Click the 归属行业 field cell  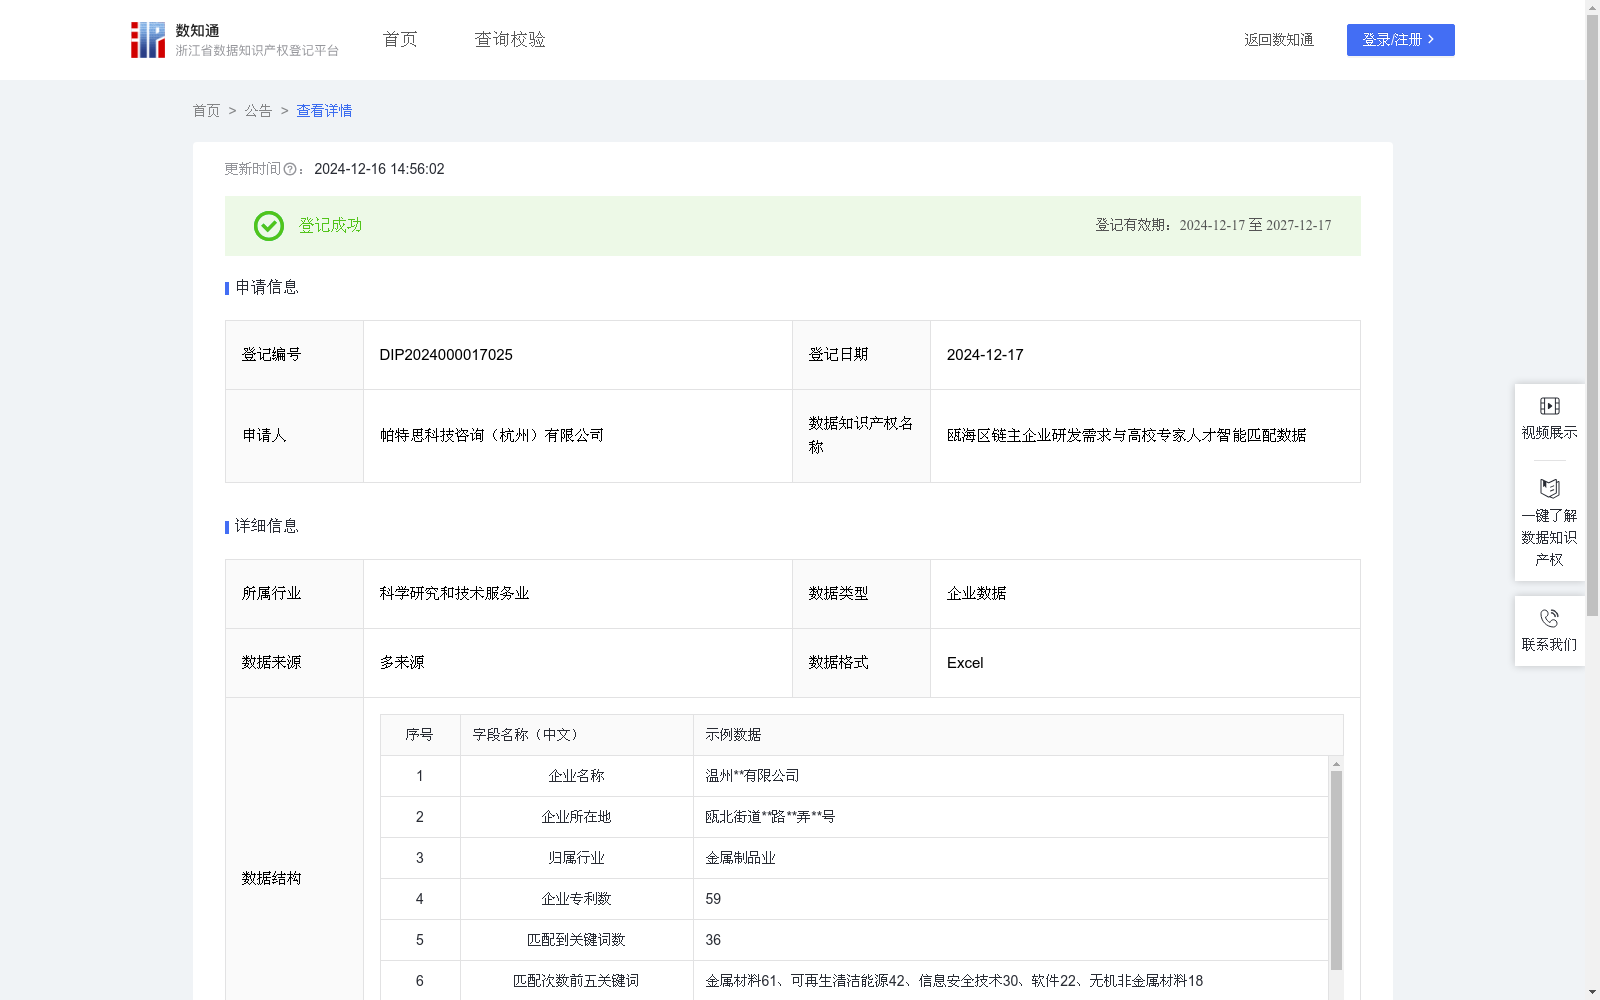576,858
